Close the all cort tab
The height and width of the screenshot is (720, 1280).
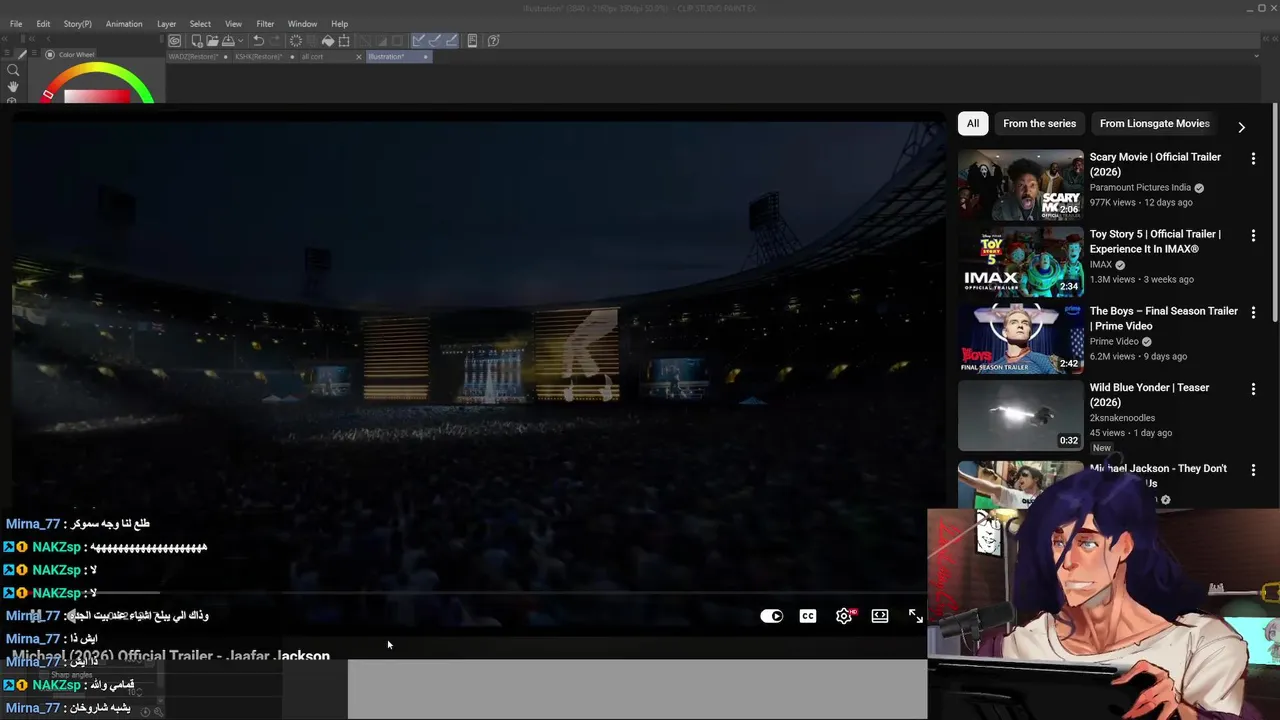359,57
